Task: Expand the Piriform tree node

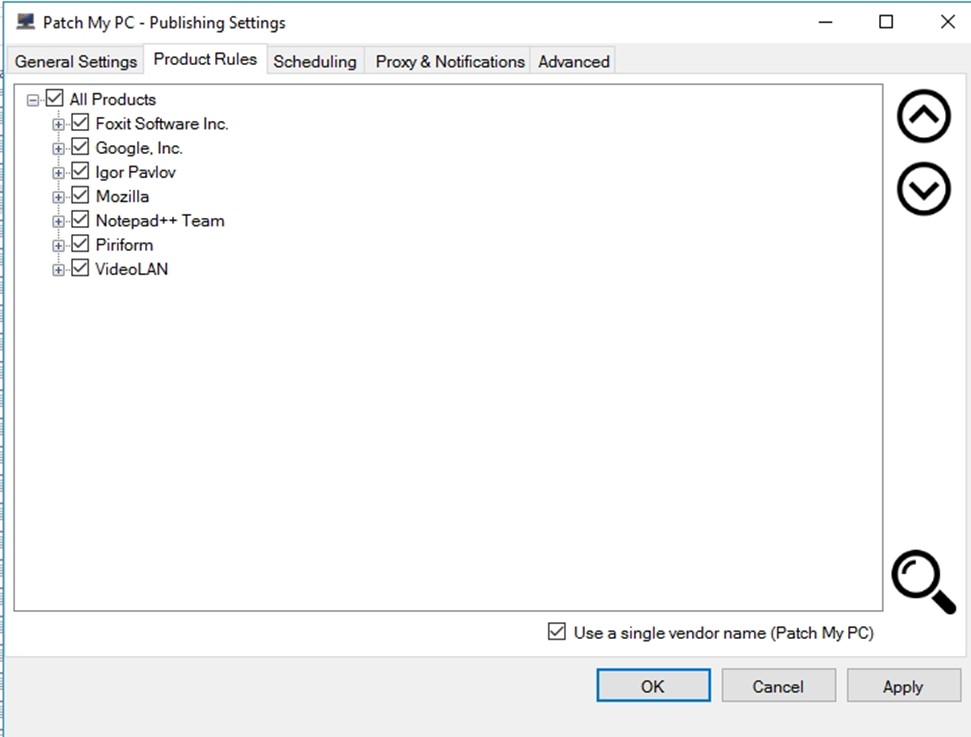Action: (58, 246)
